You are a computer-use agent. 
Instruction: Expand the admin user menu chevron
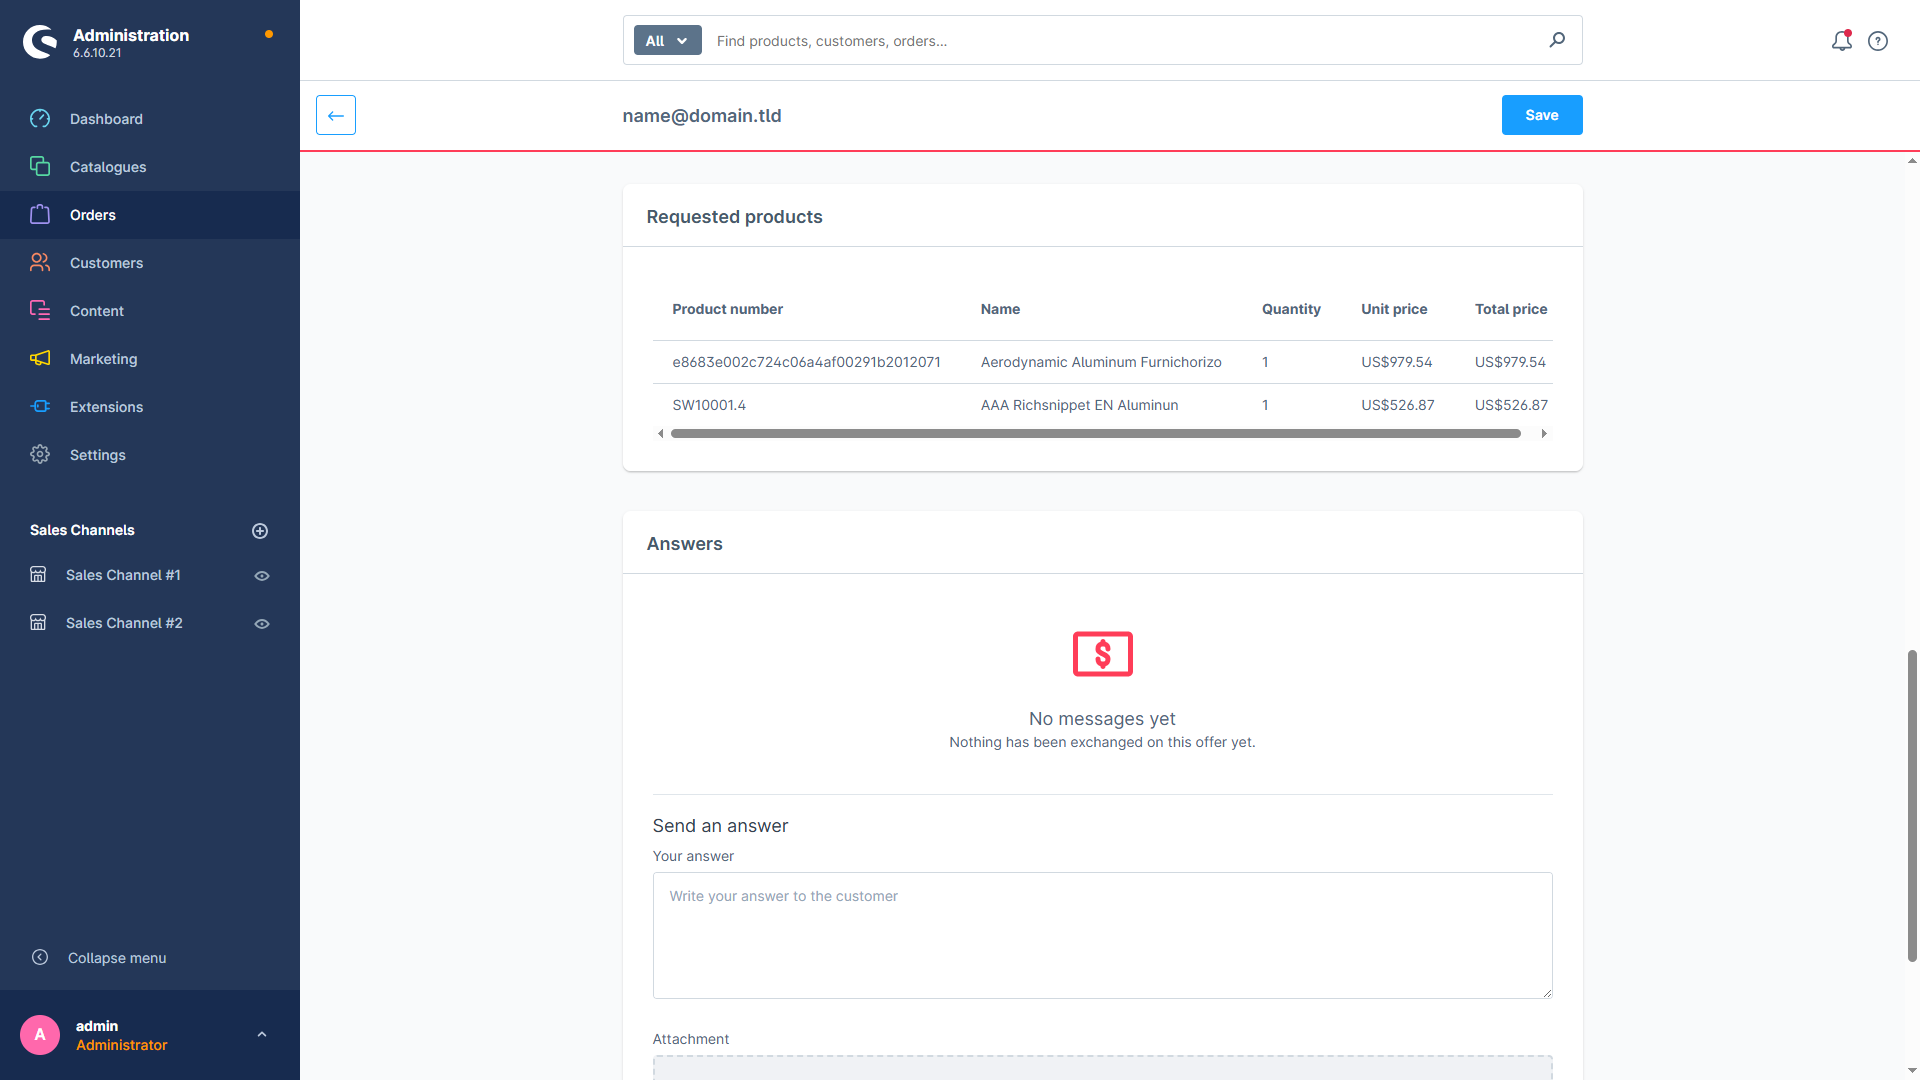click(x=262, y=1035)
